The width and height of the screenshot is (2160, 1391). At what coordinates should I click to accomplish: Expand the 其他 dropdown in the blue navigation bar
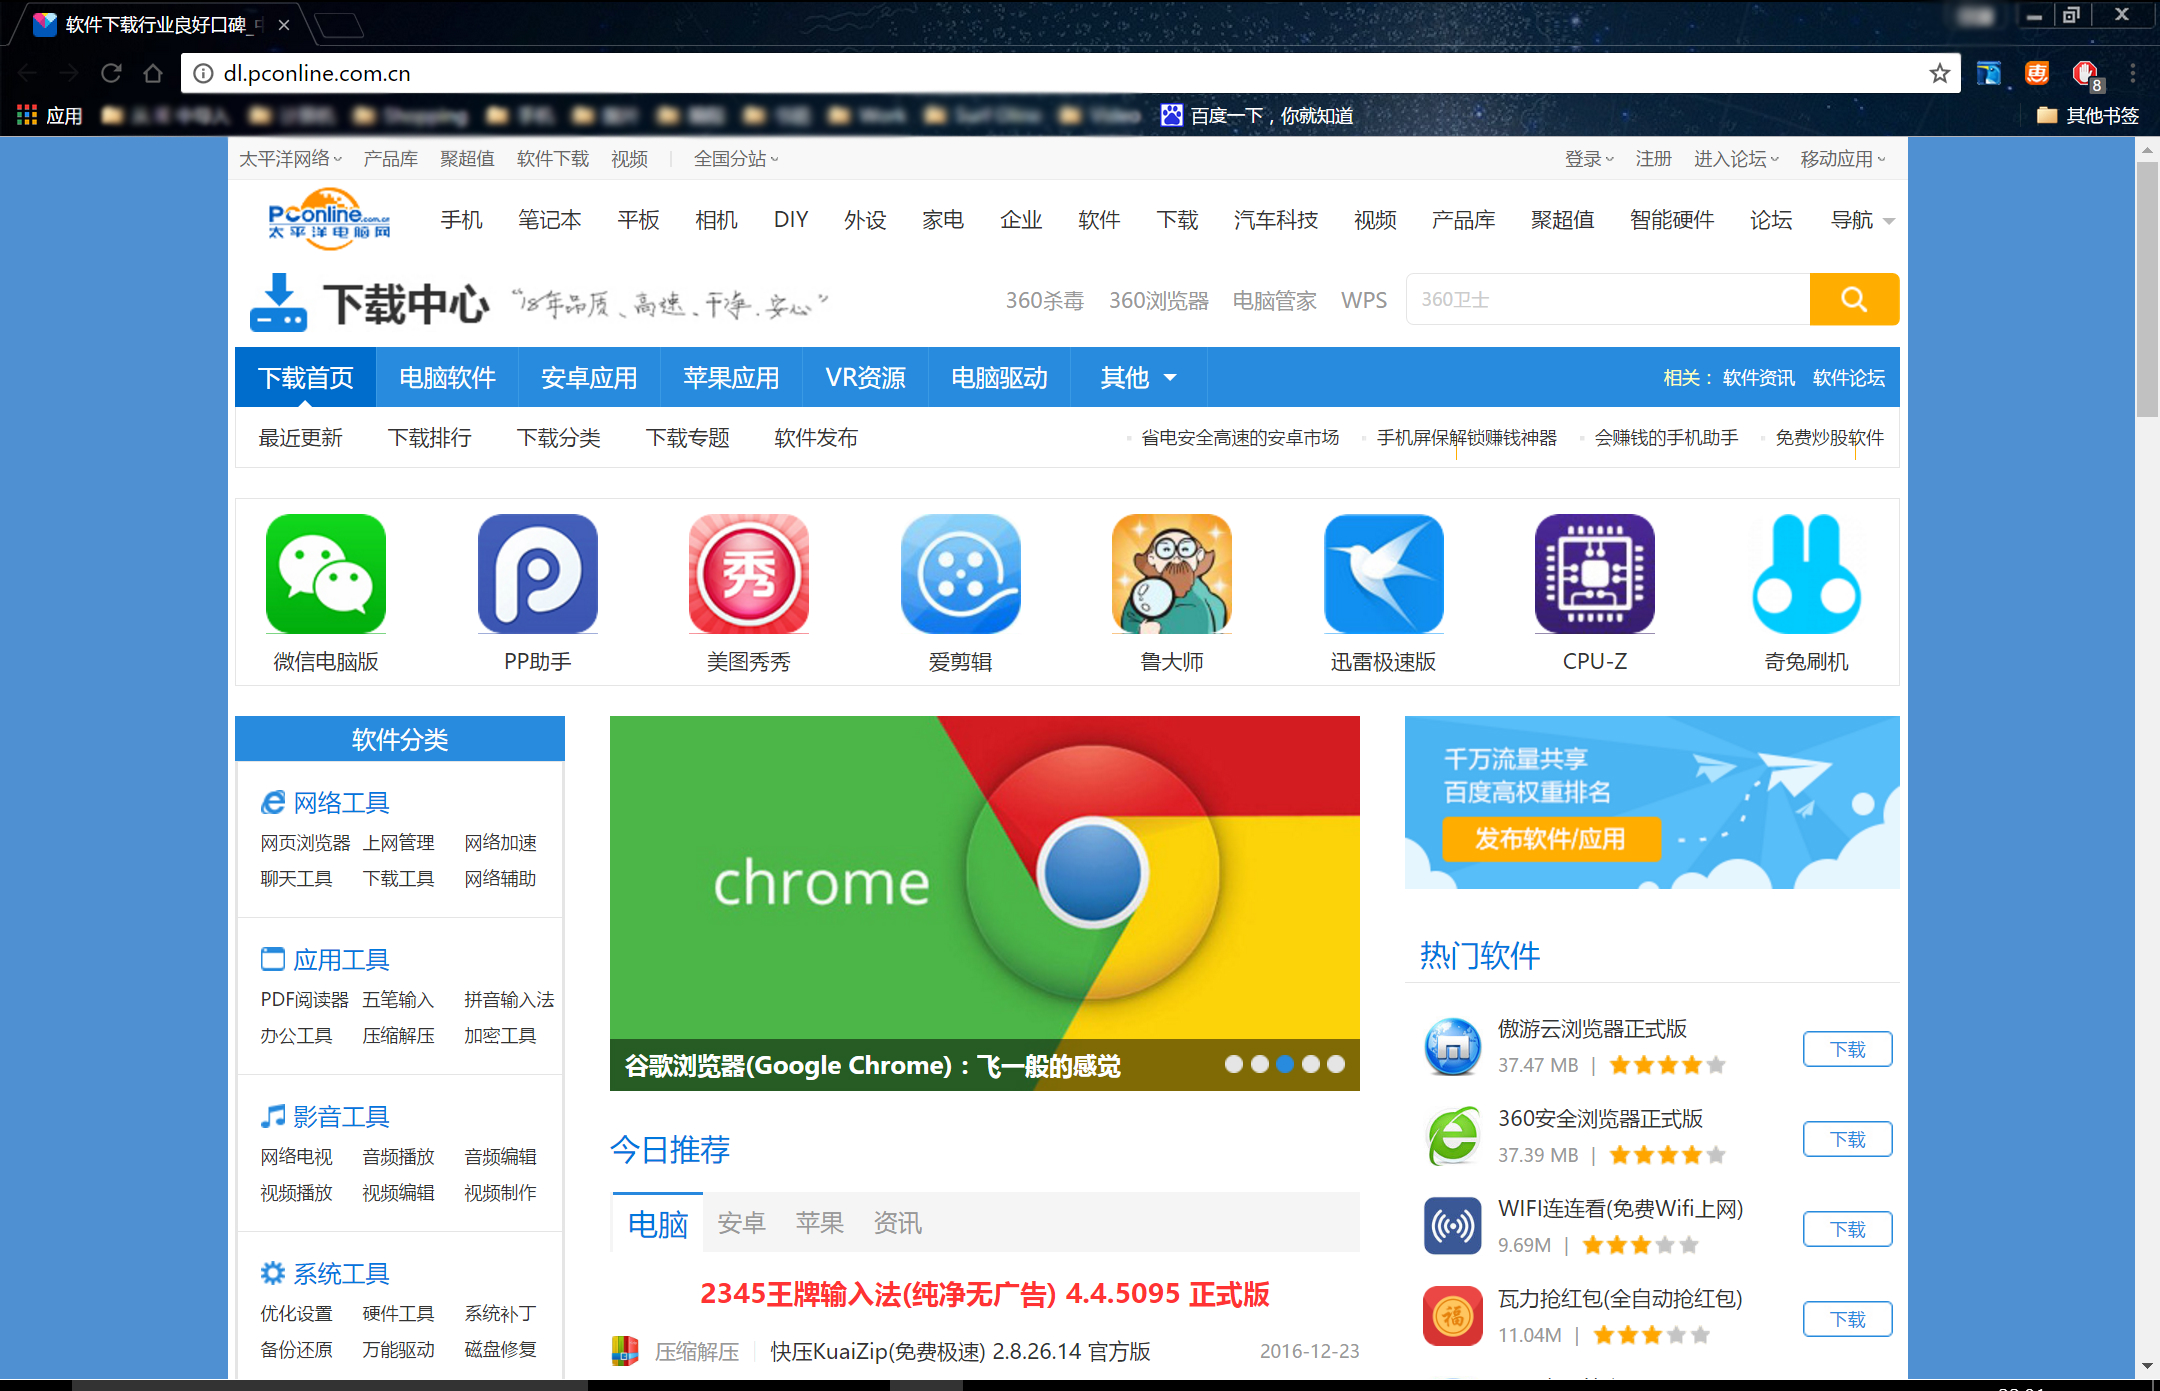point(1138,377)
